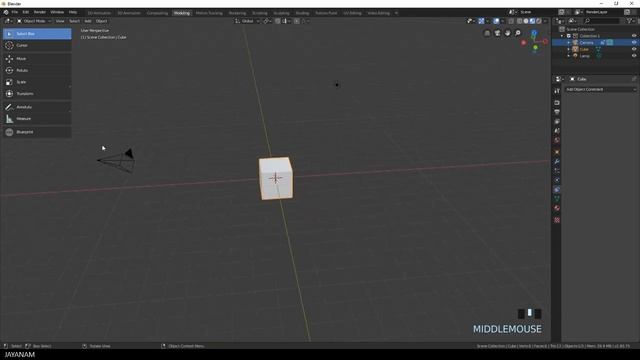Open the Object Data properties tab
The height and width of the screenshot is (360, 640).
pos(557,199)
